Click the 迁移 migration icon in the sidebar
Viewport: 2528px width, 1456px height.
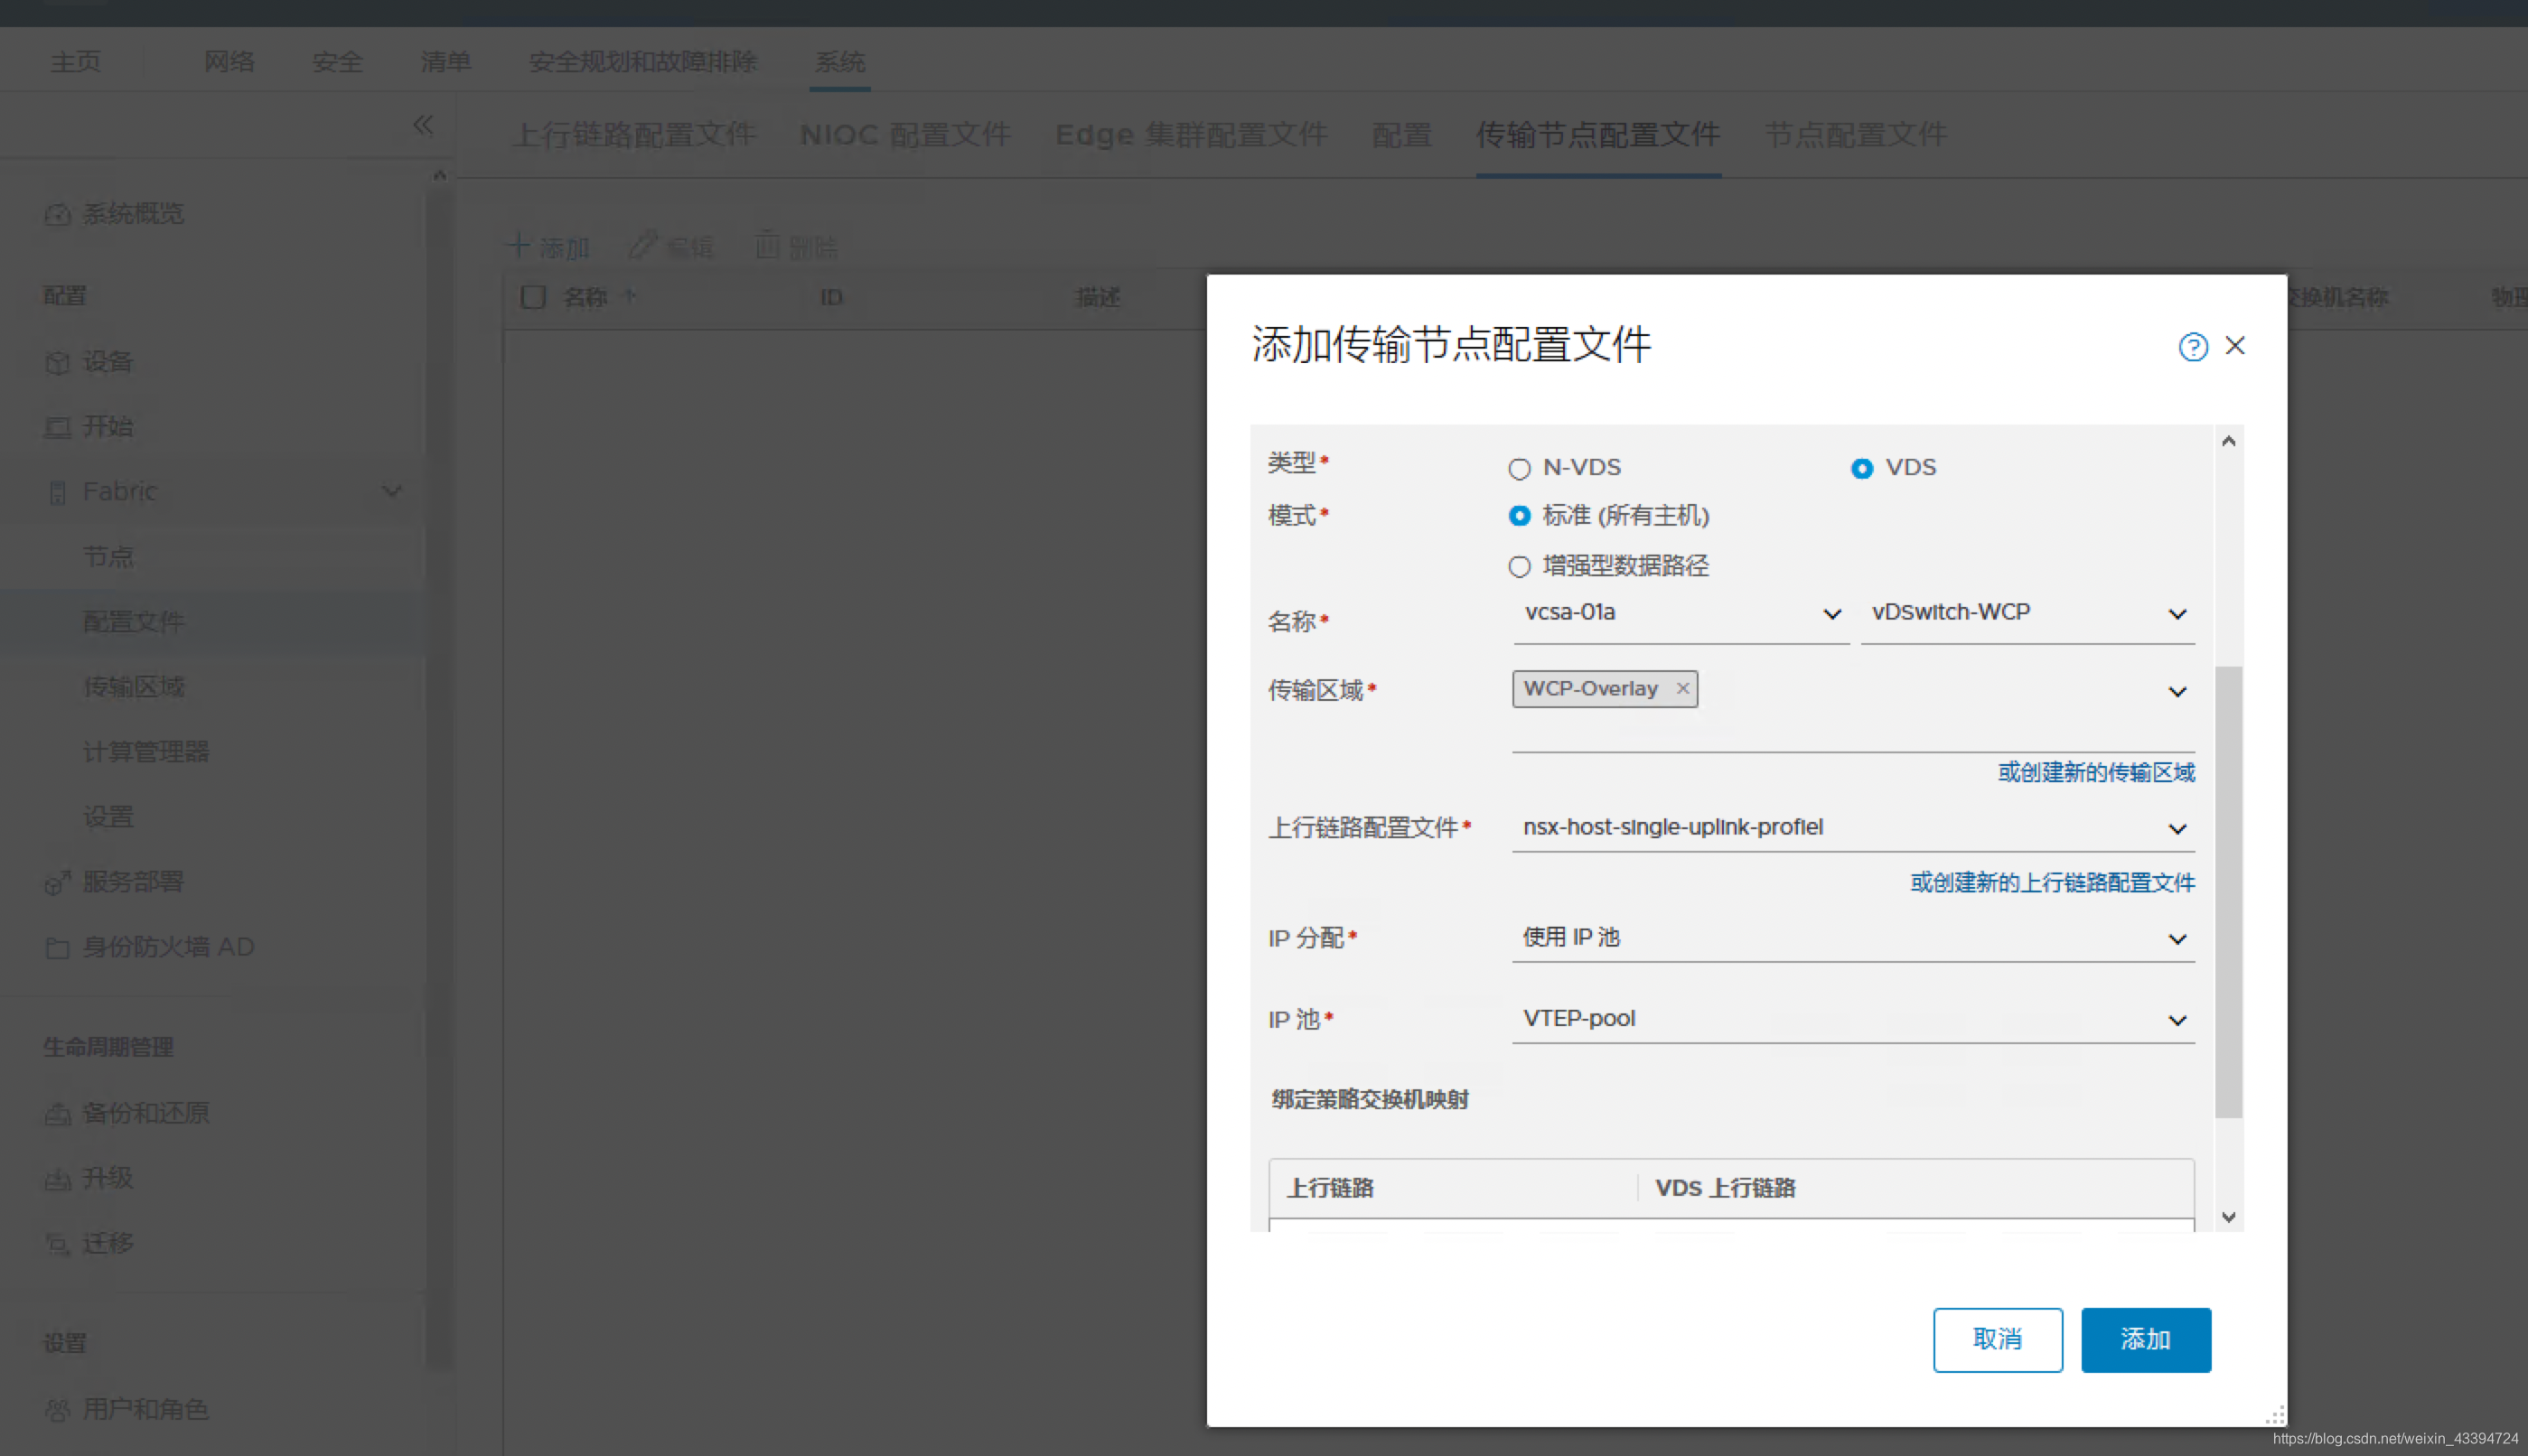(x=57, y=1244)
